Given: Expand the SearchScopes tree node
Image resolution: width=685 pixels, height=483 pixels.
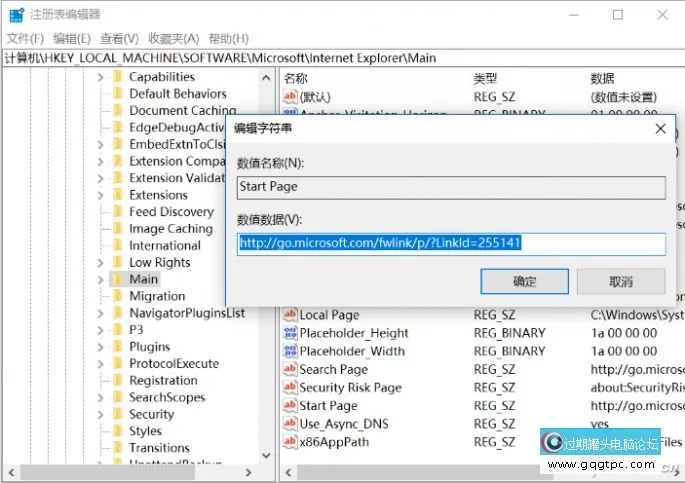Looking at the screenshot, I should [100, 398].
